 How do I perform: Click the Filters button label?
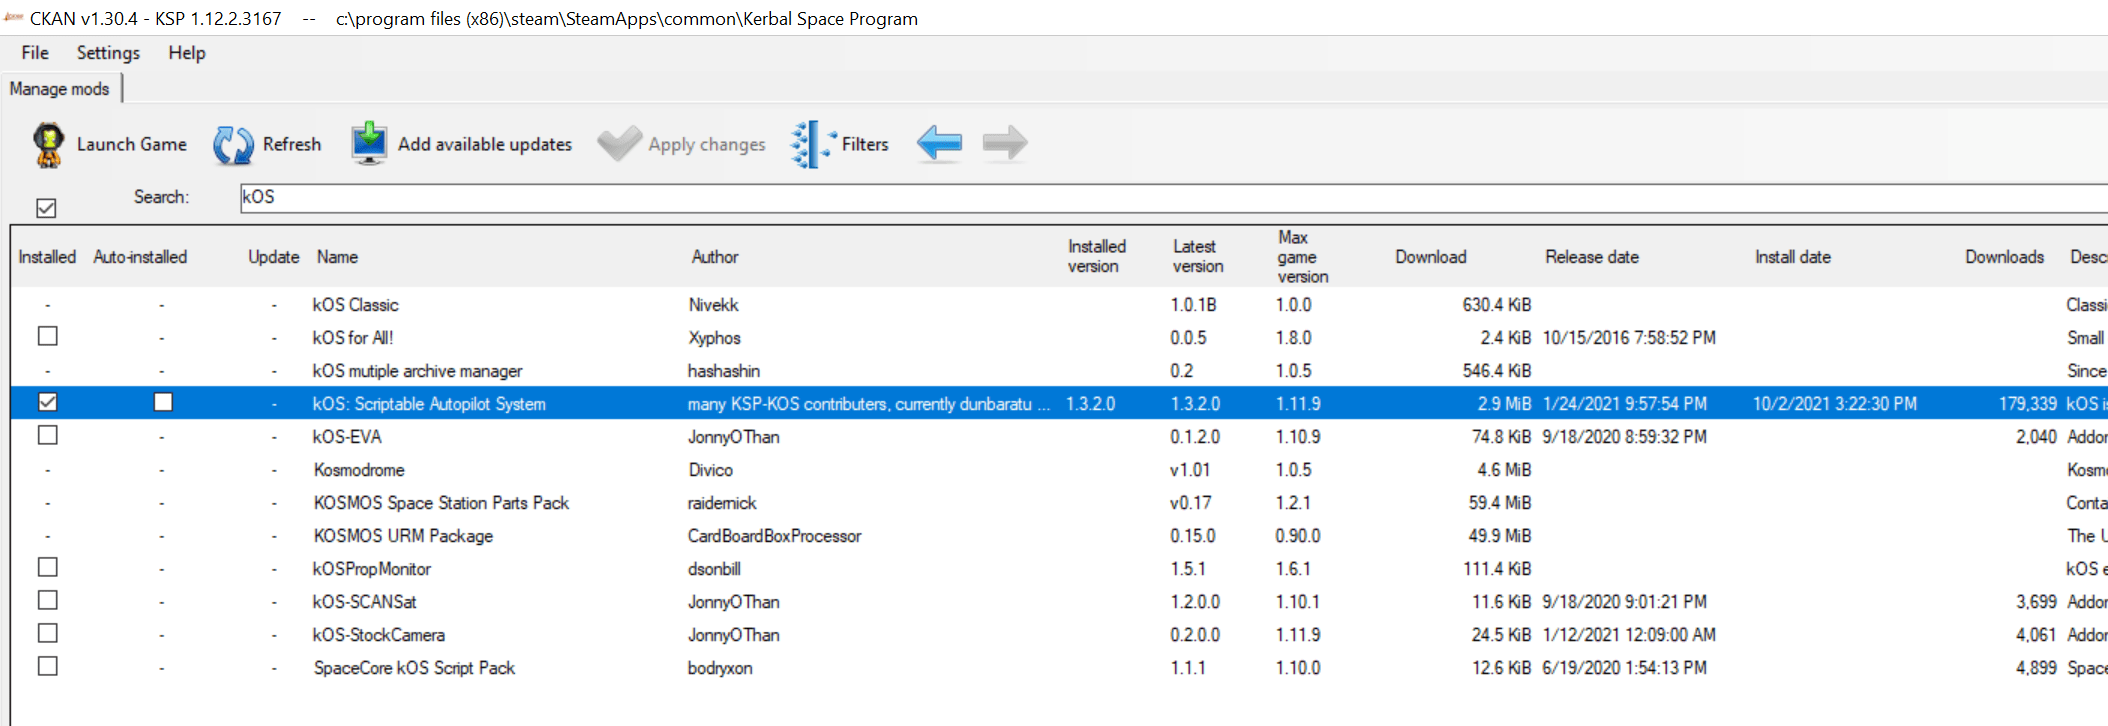pyautogui.click(x=865, y=144)
